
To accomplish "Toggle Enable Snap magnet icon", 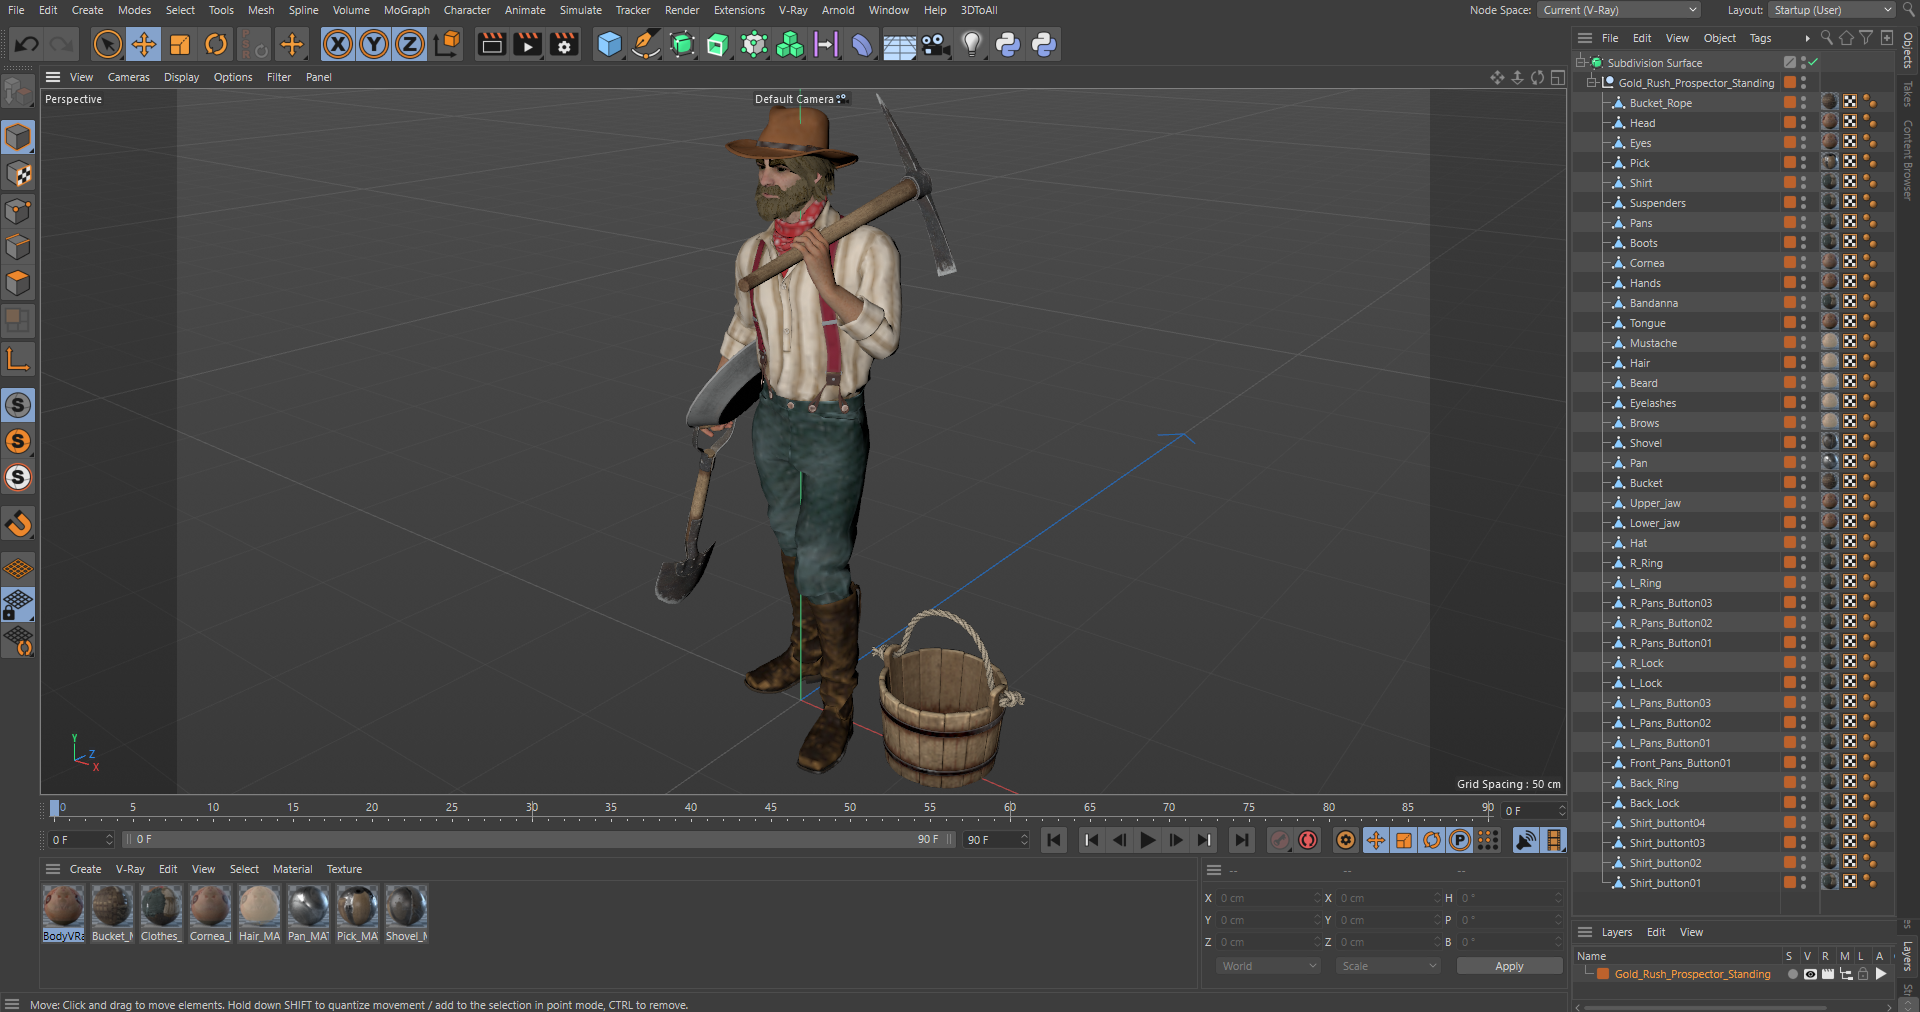I will pos(18,523).
